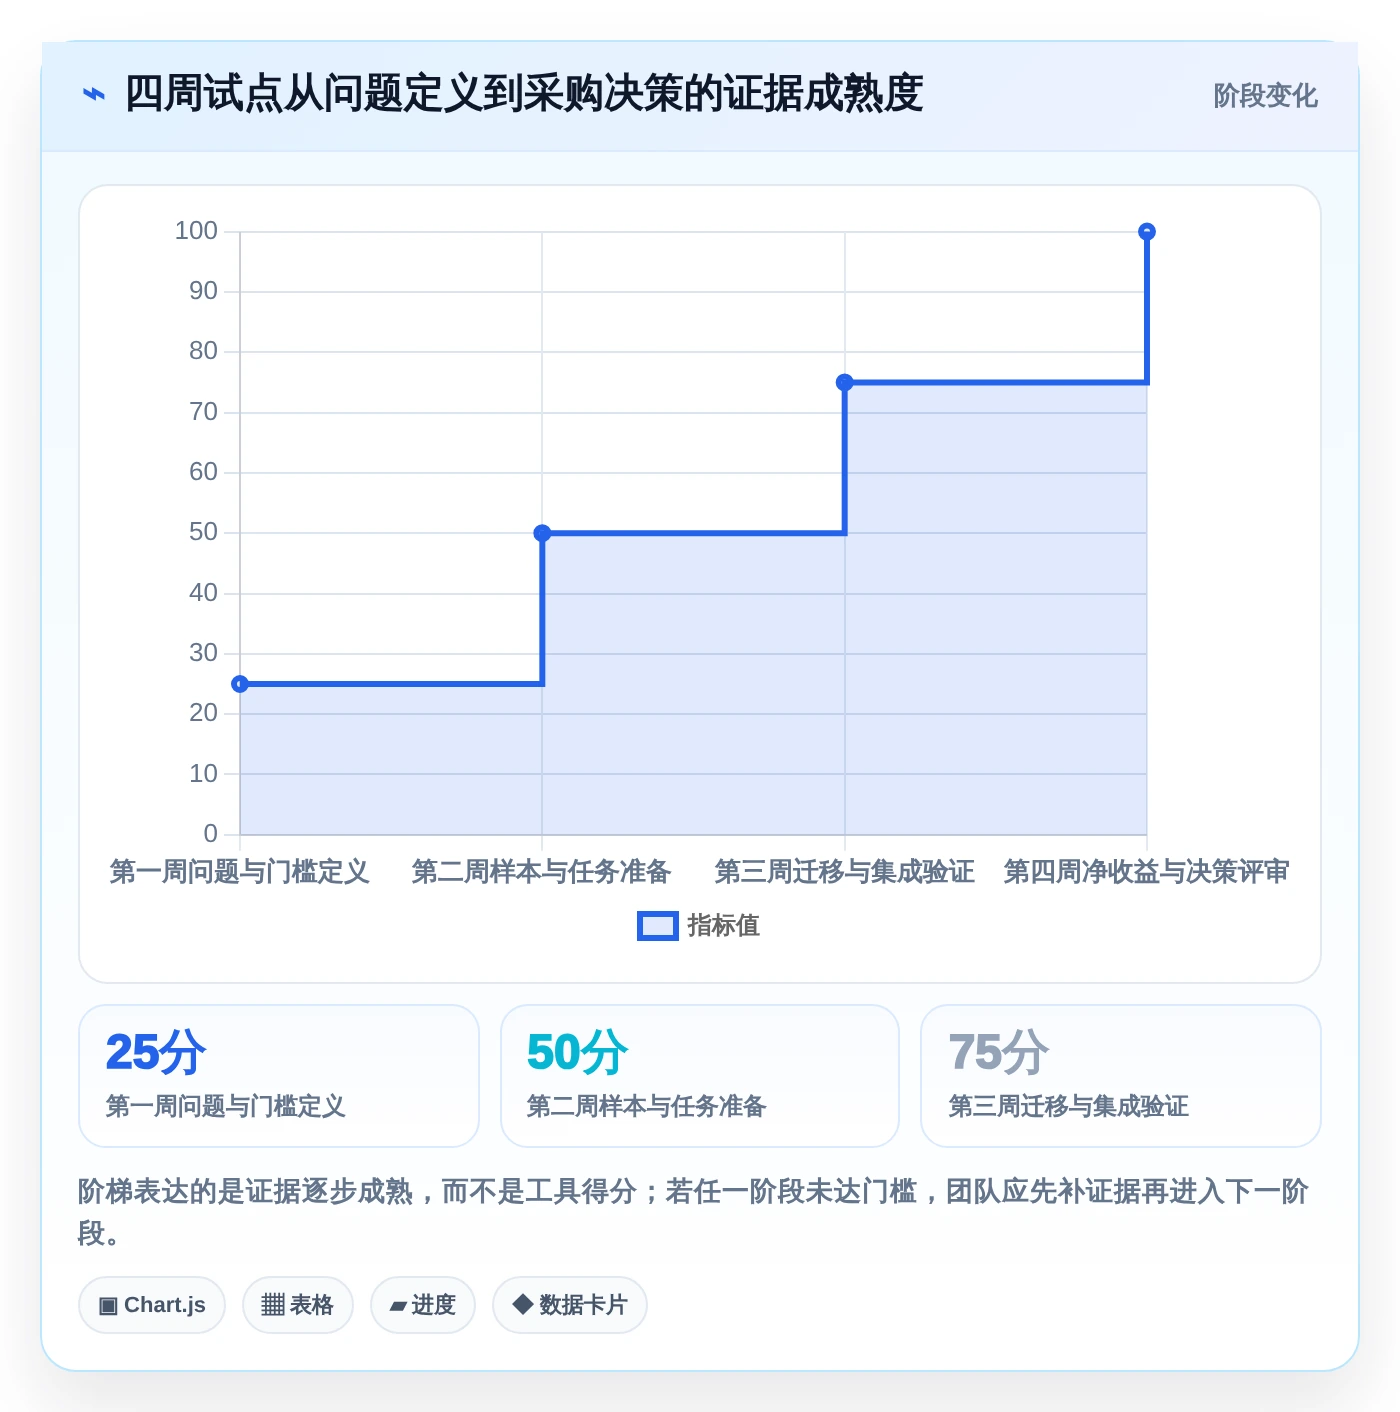1400x1412 pixels.
Task: Click x-axis label 第三周迁移与集成验证
Action: tap(845, 872)
